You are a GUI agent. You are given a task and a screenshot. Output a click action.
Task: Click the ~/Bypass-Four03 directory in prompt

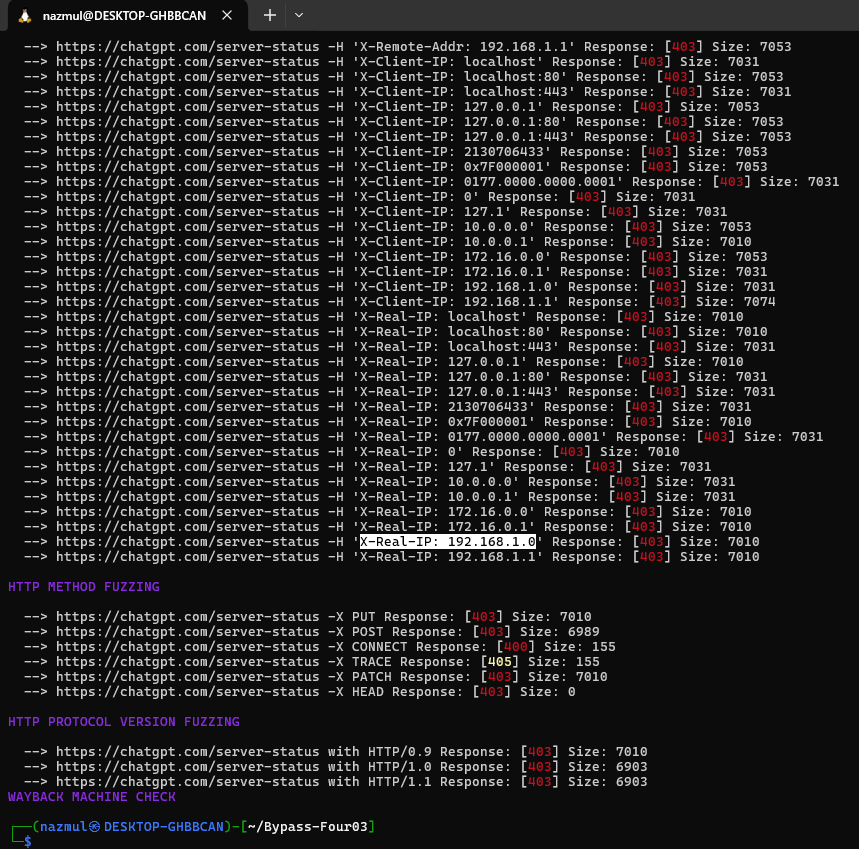[307, 827]
